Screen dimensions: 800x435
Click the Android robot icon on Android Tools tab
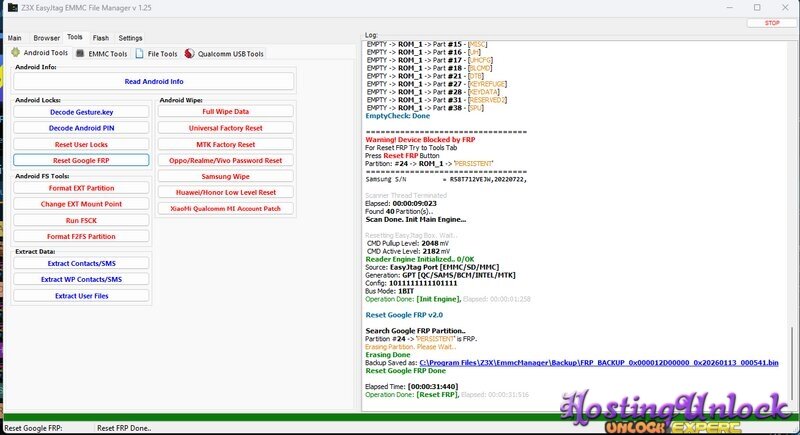click(16, 53)
